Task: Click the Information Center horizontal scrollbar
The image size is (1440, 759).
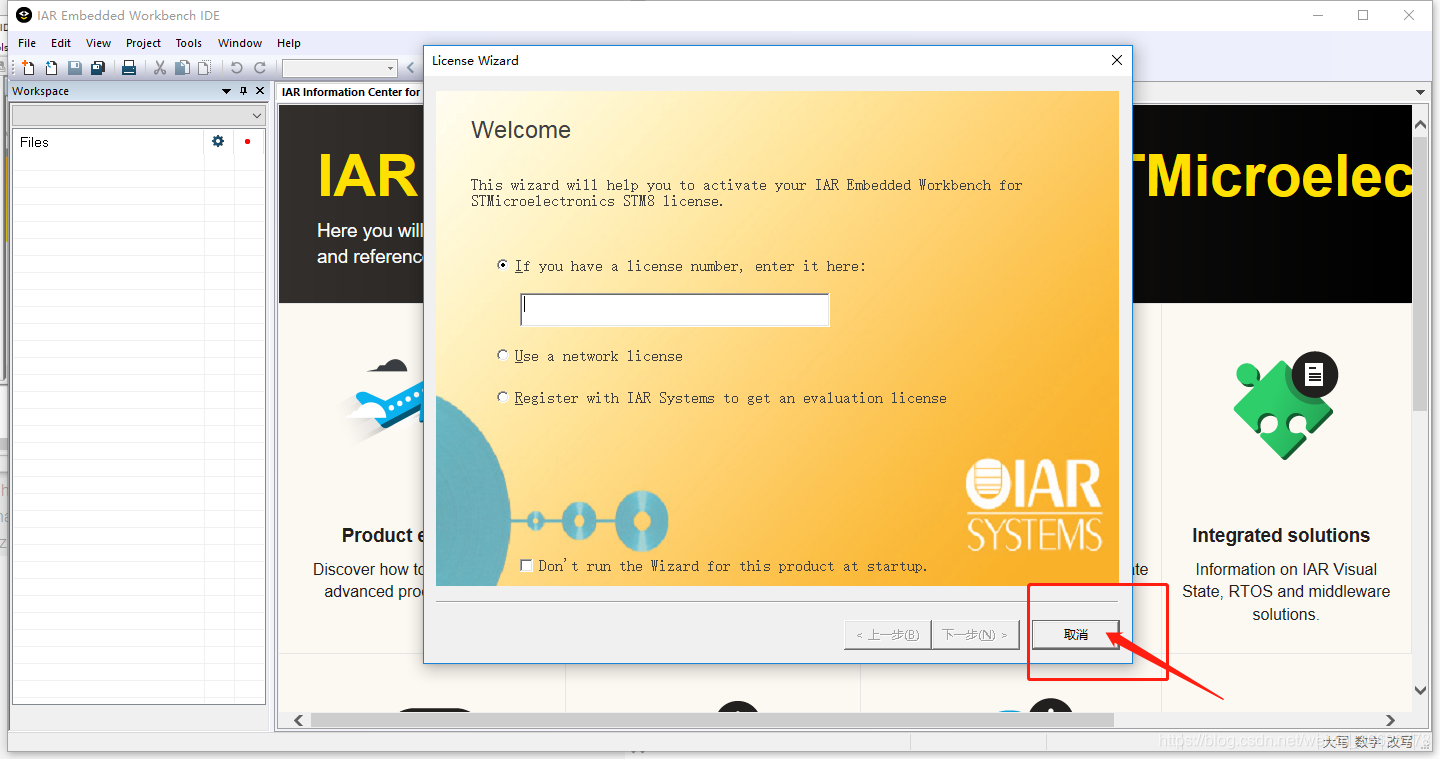Action: [712, 720]
